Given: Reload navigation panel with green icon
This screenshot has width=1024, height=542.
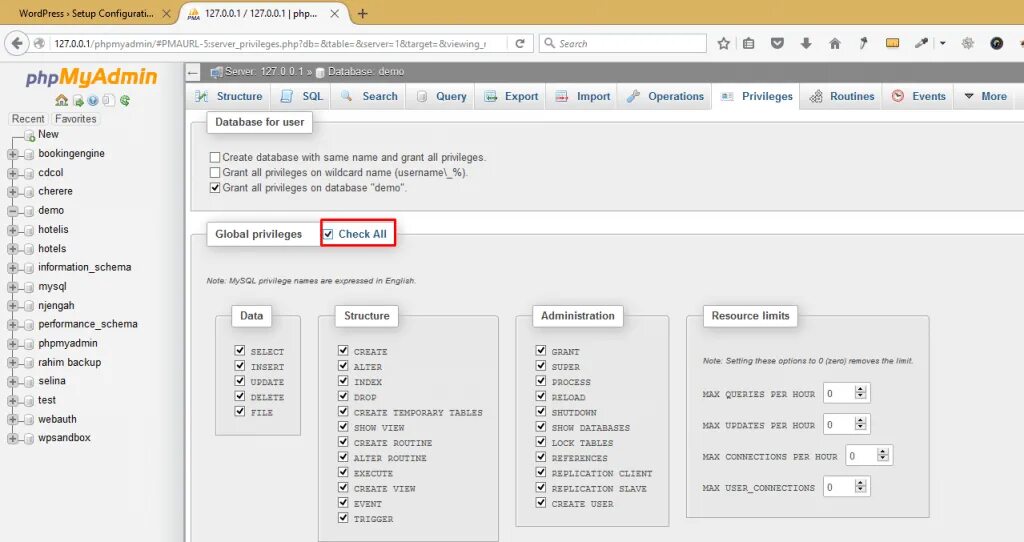Looking at the screenshot, I should (125, 101).
